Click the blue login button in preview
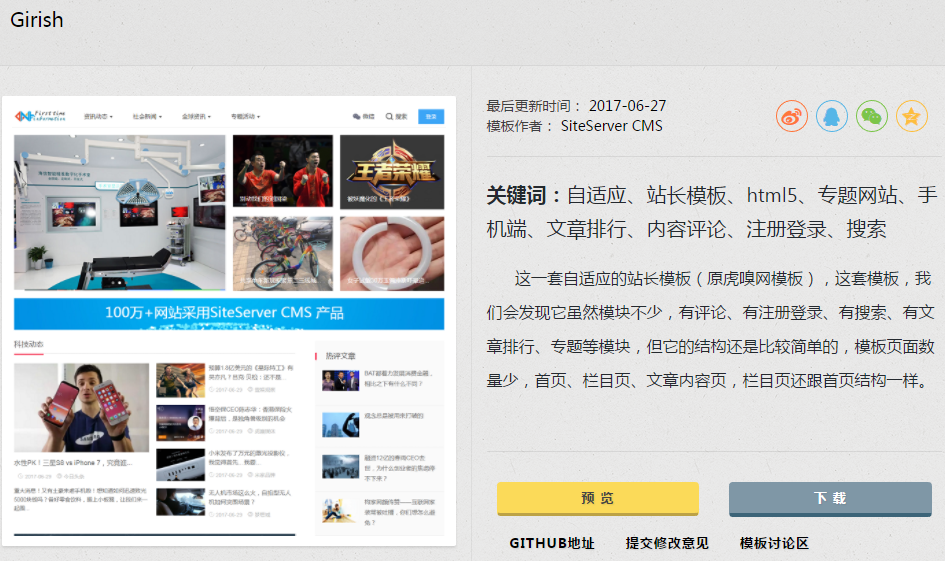The height and width of the screenshot is (561, 945). [x=431, y=116]
